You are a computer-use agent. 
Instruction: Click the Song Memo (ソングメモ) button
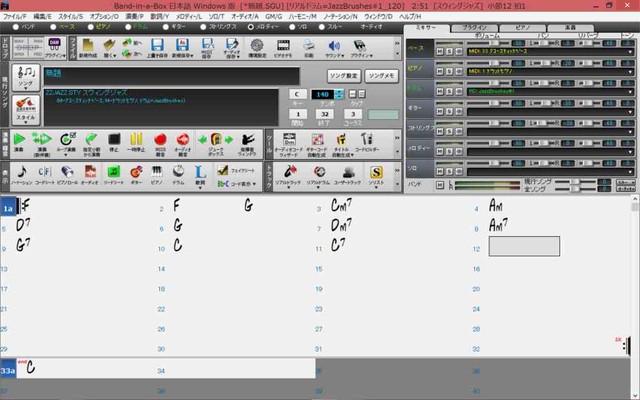pyautogui.click(x=382, y=76)
